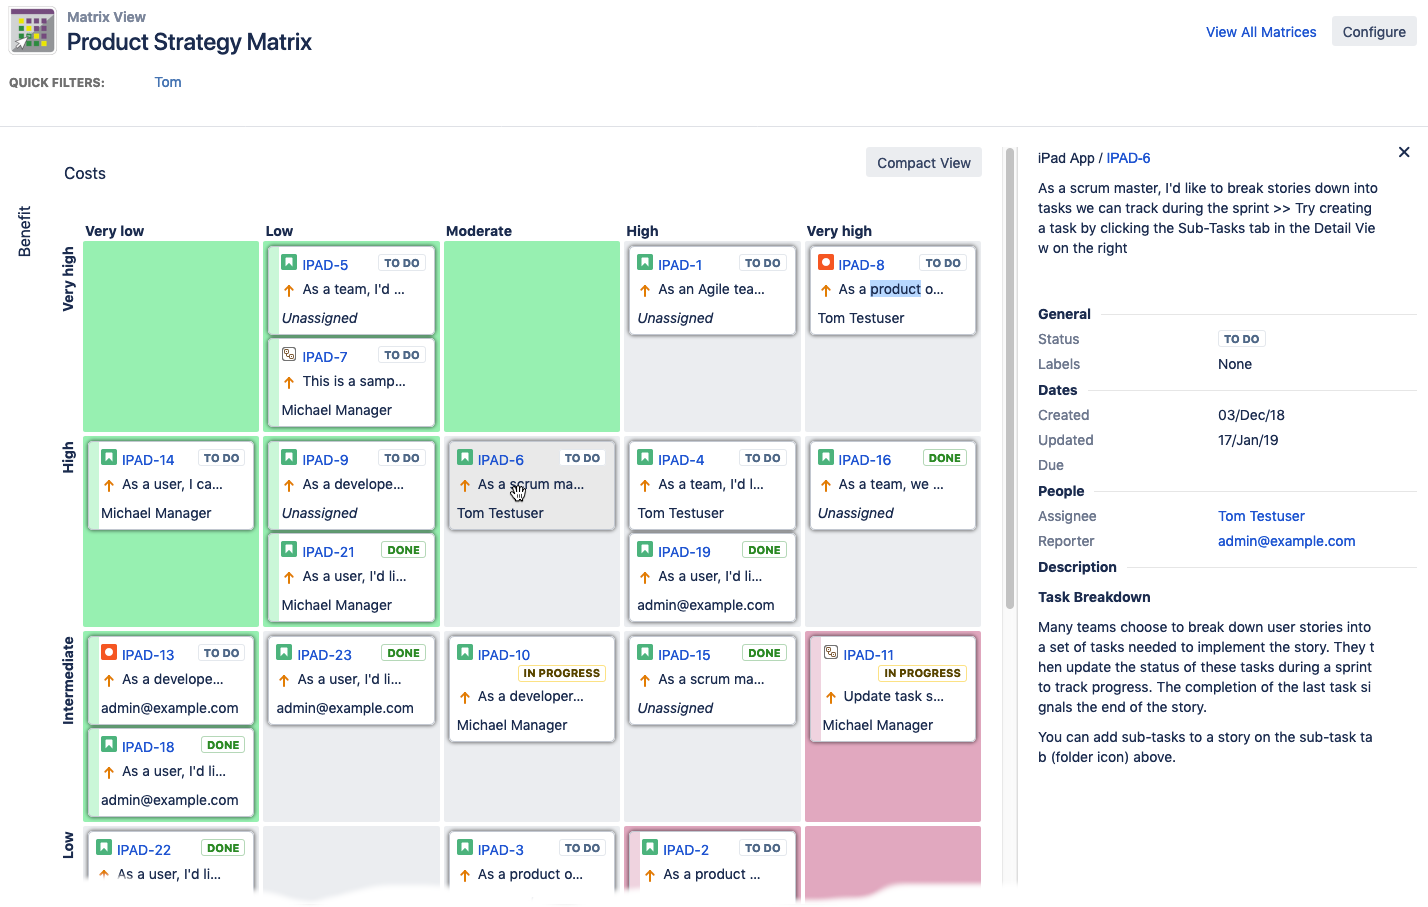Viewport: 1428px width, 907px height.
Task: Click the IN PROGRESS badge on IPAD-10
Action: (562, 674)
